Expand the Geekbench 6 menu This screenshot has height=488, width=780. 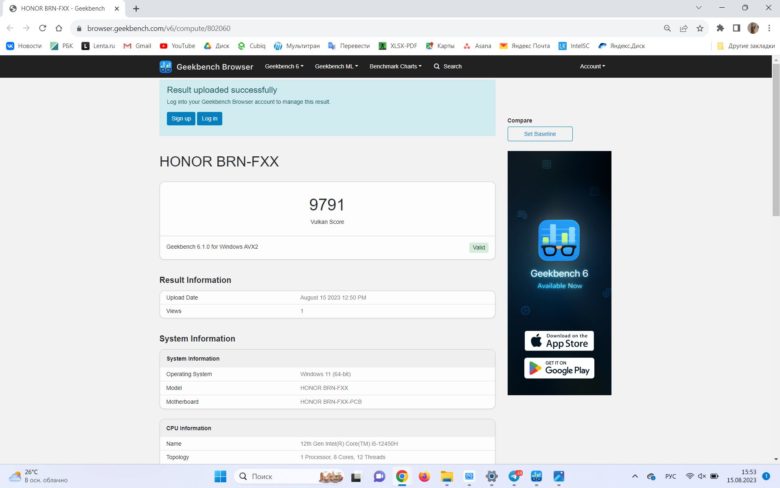point(284,66)
